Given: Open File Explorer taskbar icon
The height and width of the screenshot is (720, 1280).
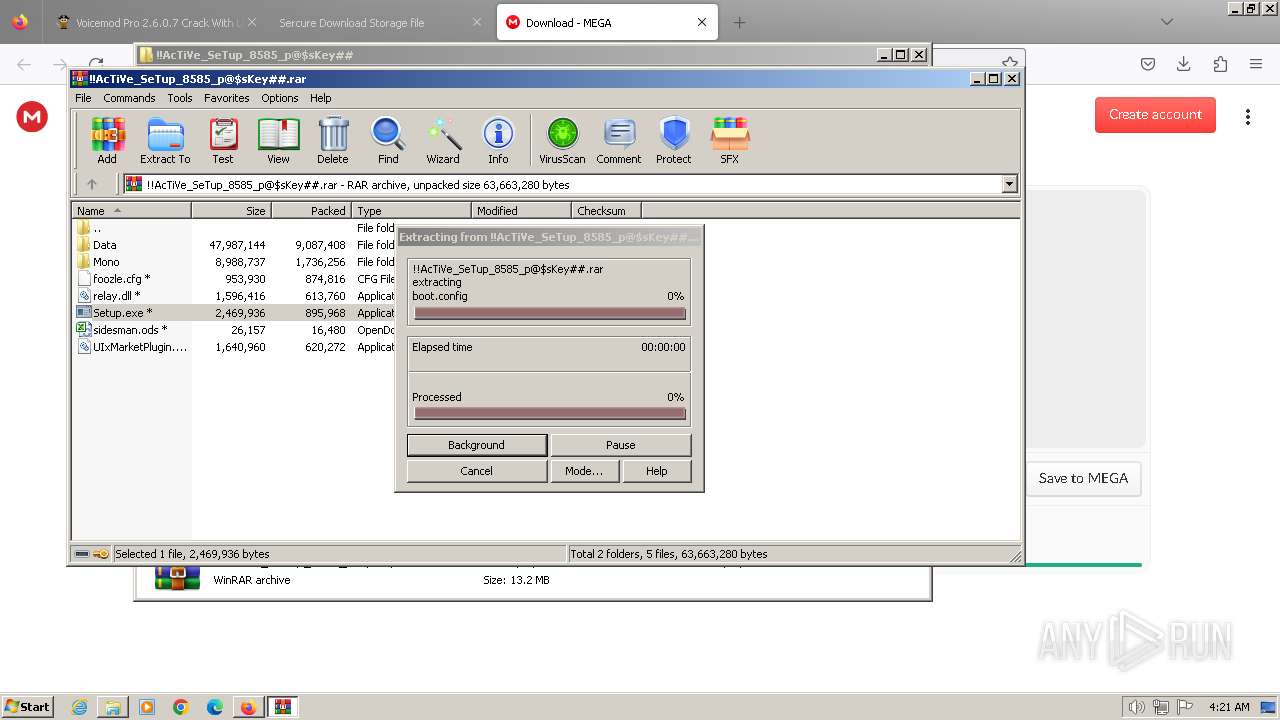Looking at the screenshot, I should (x=113, y=707).
